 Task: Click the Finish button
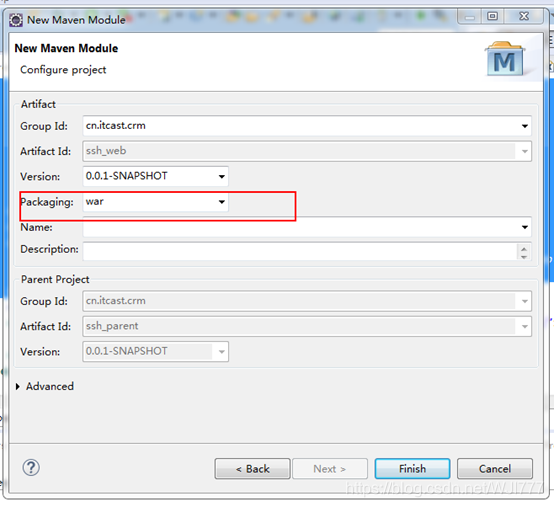[412, 469]
